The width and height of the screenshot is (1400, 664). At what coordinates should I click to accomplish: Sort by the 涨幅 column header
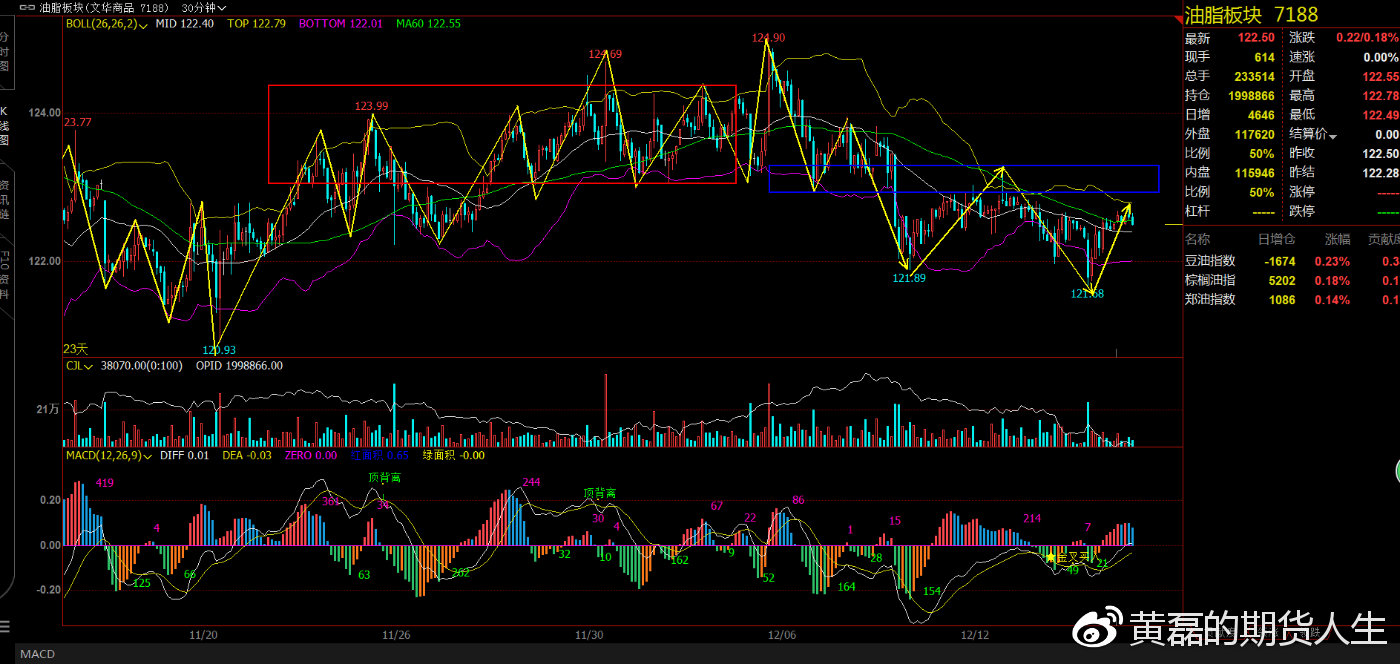[1337, 240]
